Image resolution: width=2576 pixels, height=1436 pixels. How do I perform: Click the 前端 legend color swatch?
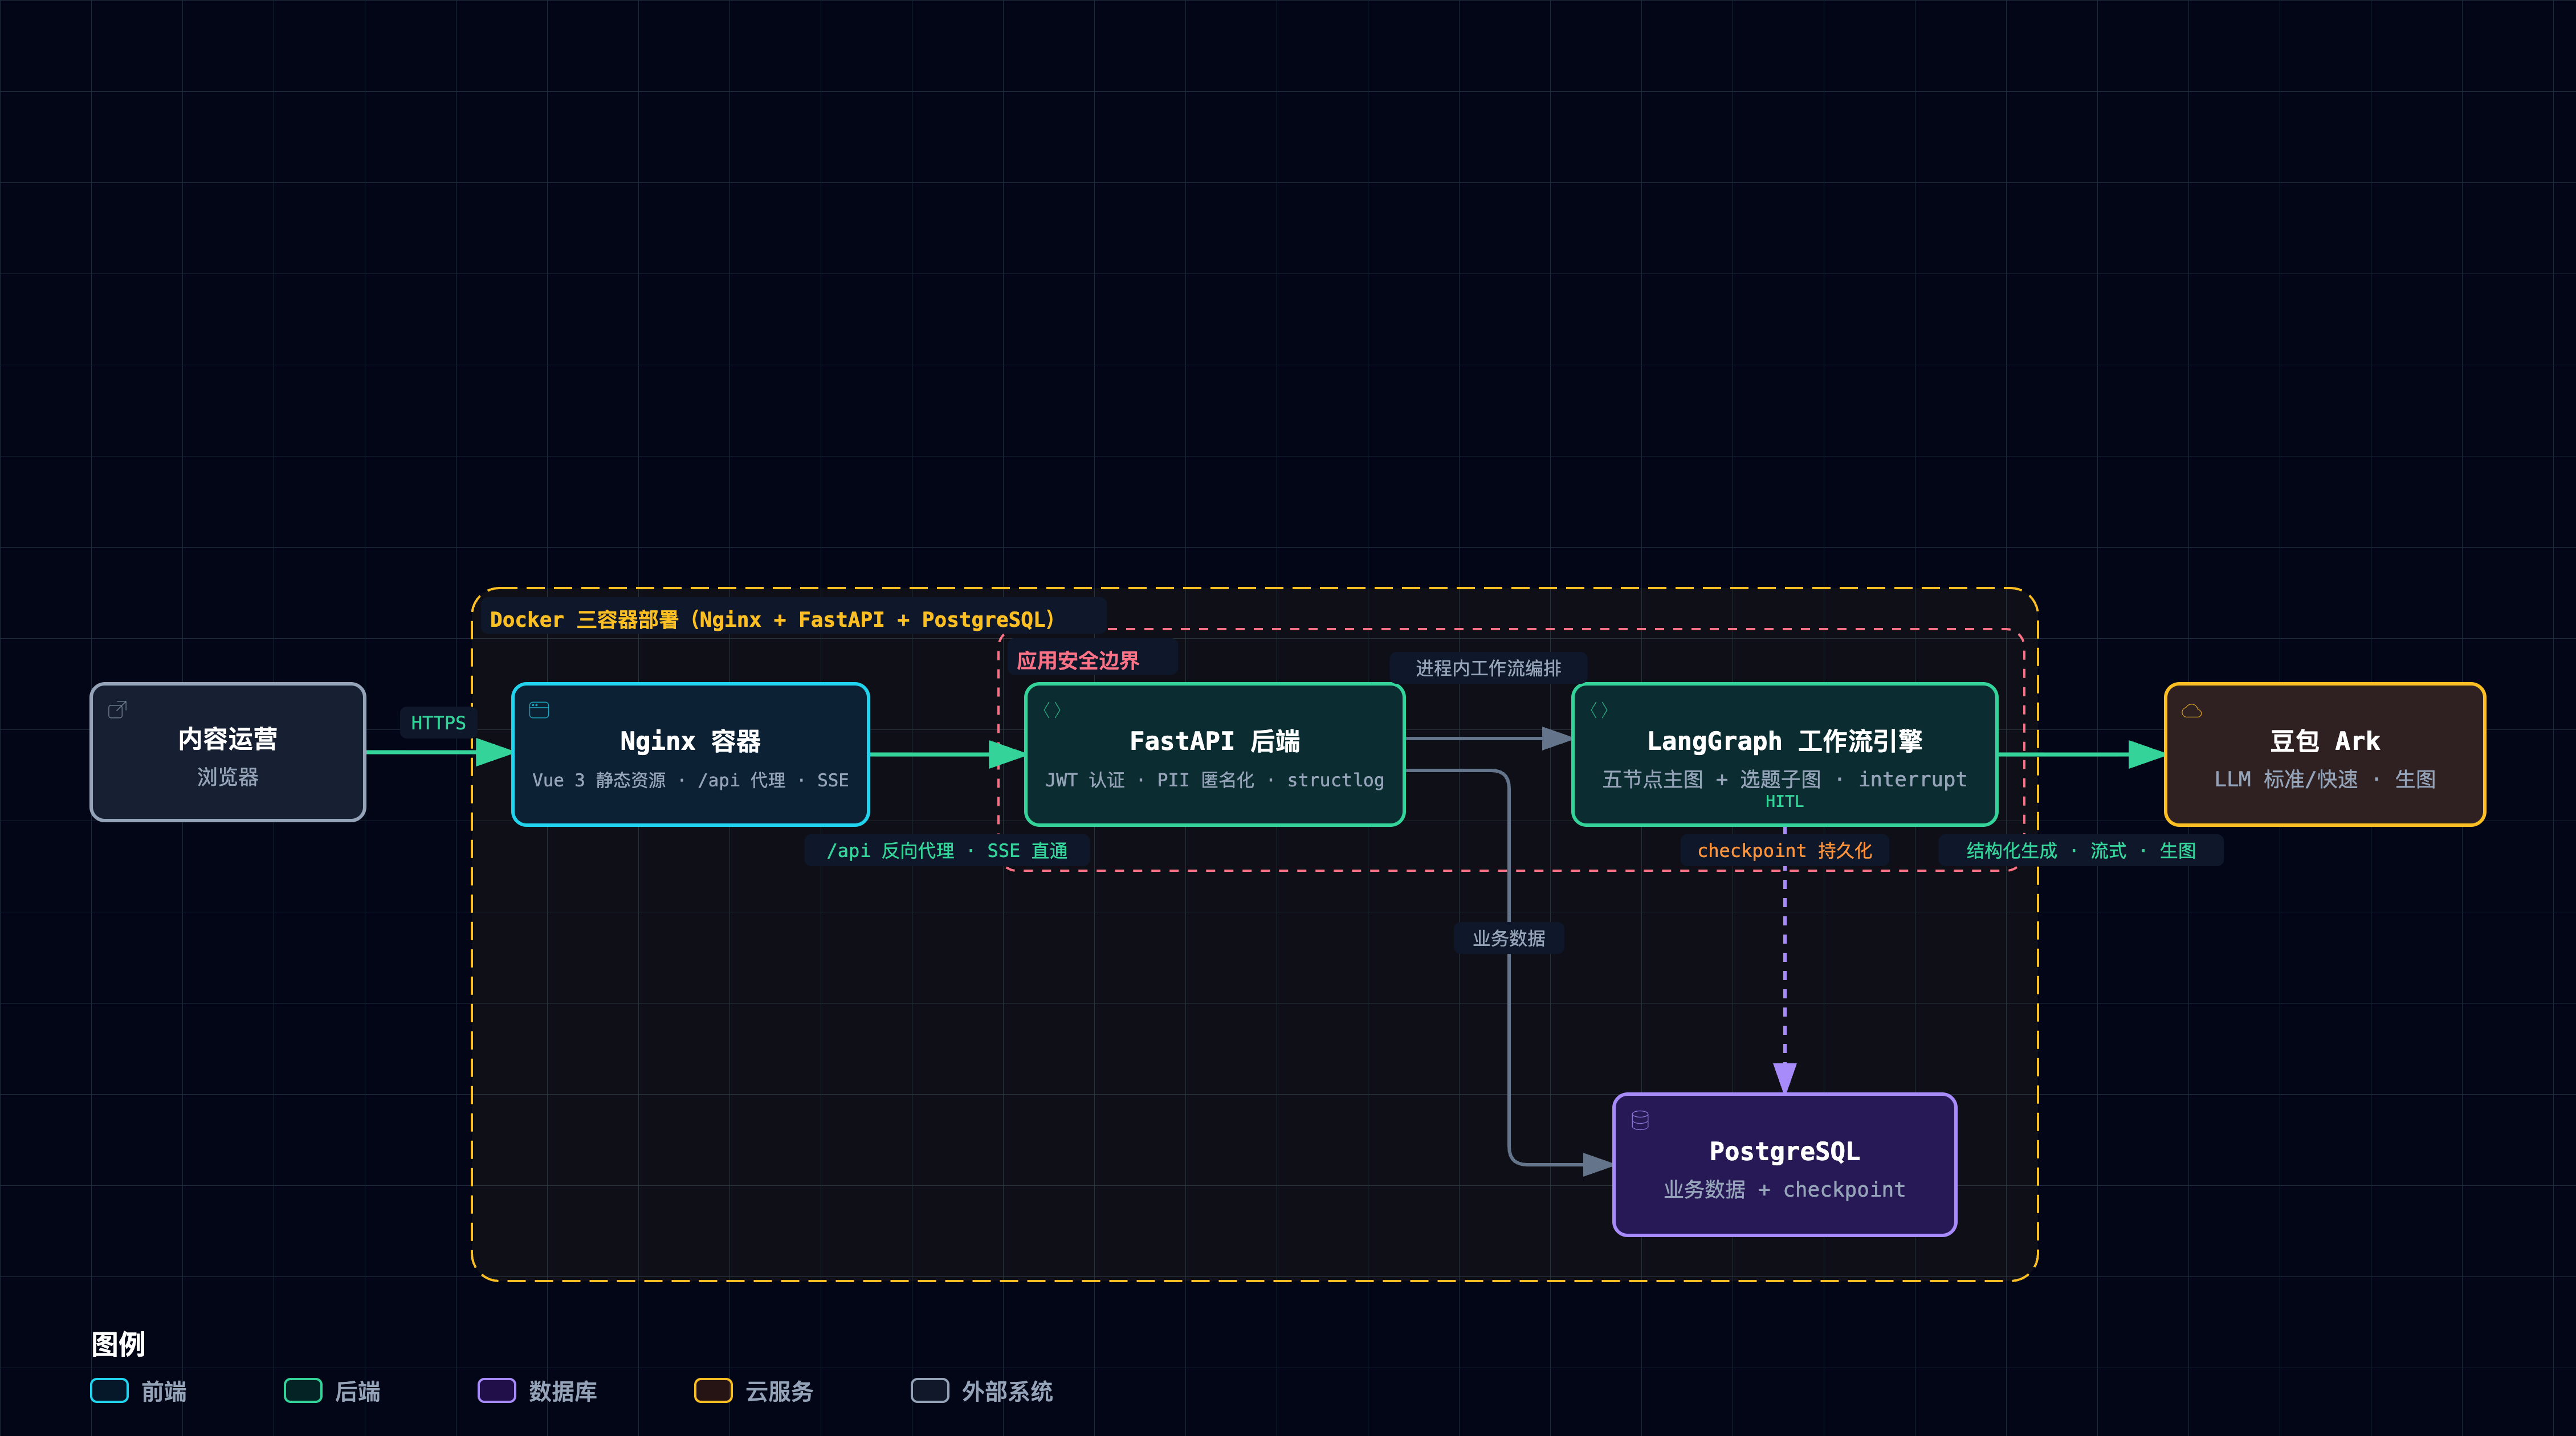(x=109, y=1391)
